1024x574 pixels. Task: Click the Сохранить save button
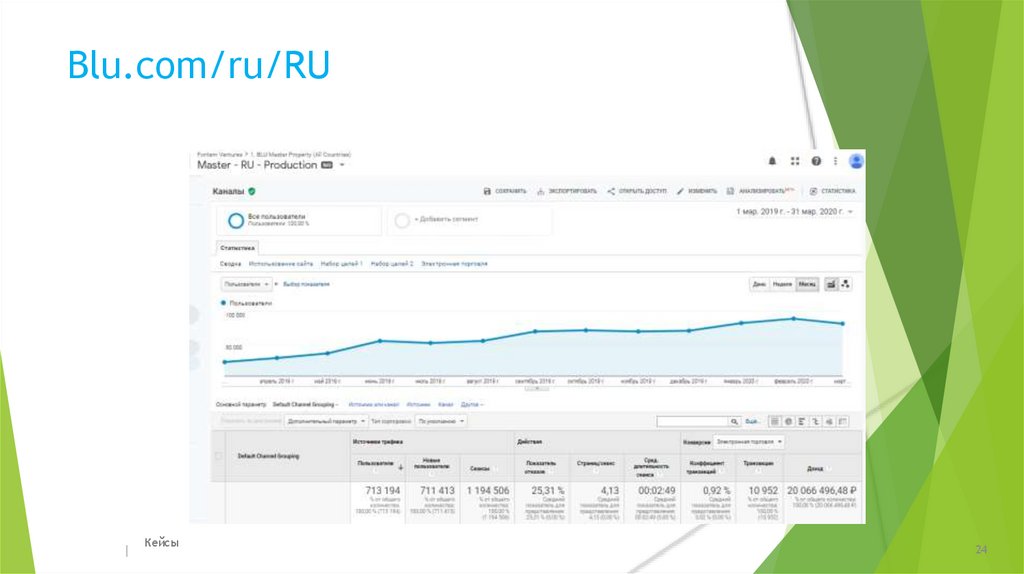point(505,191)
